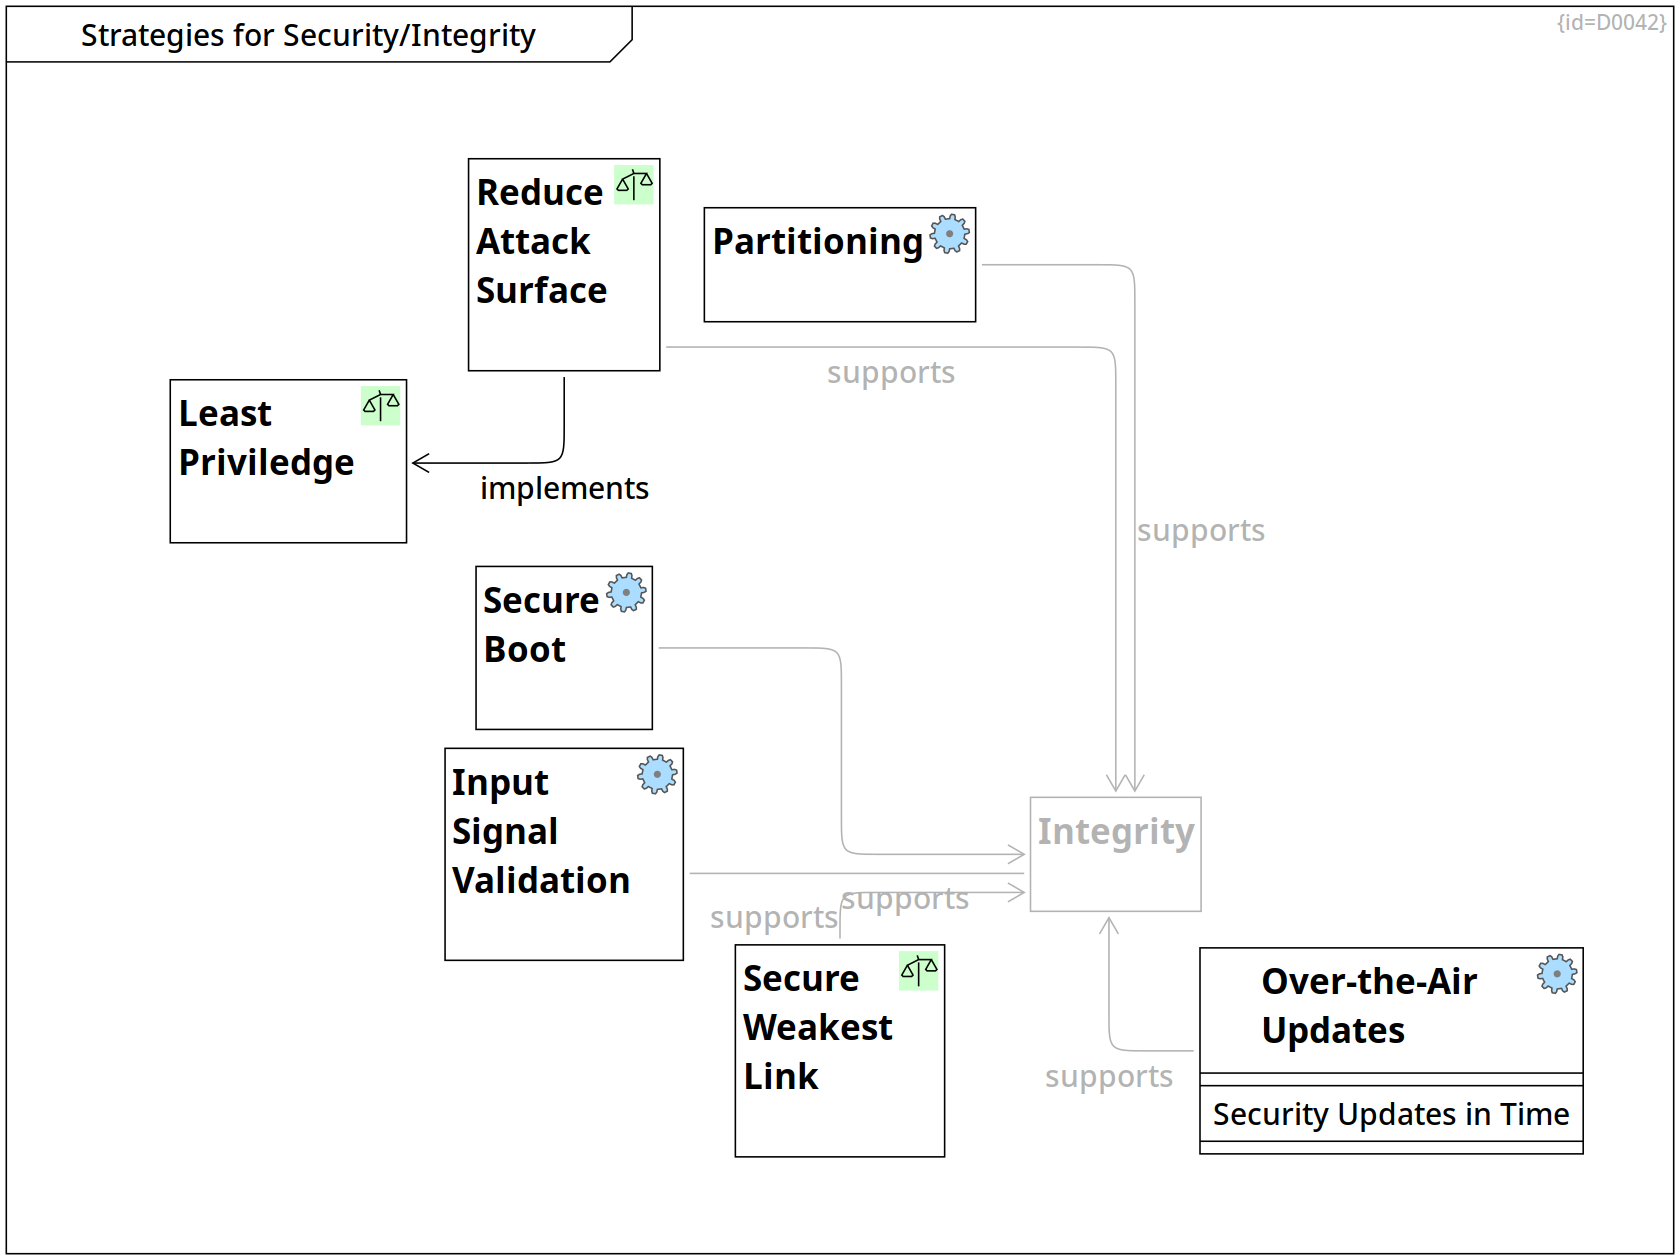Select the Input Signal Validation title
Image resolution: width=1680 pixels, height=1260 pixels.
[540, 831]
